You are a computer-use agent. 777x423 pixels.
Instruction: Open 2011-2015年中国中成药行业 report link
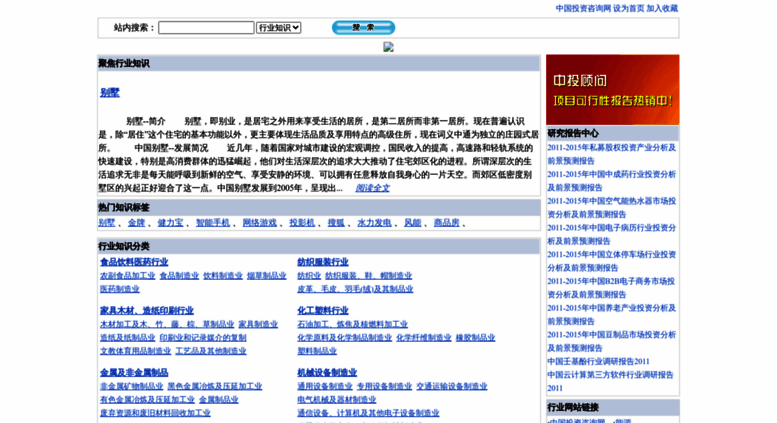[611, 181]
